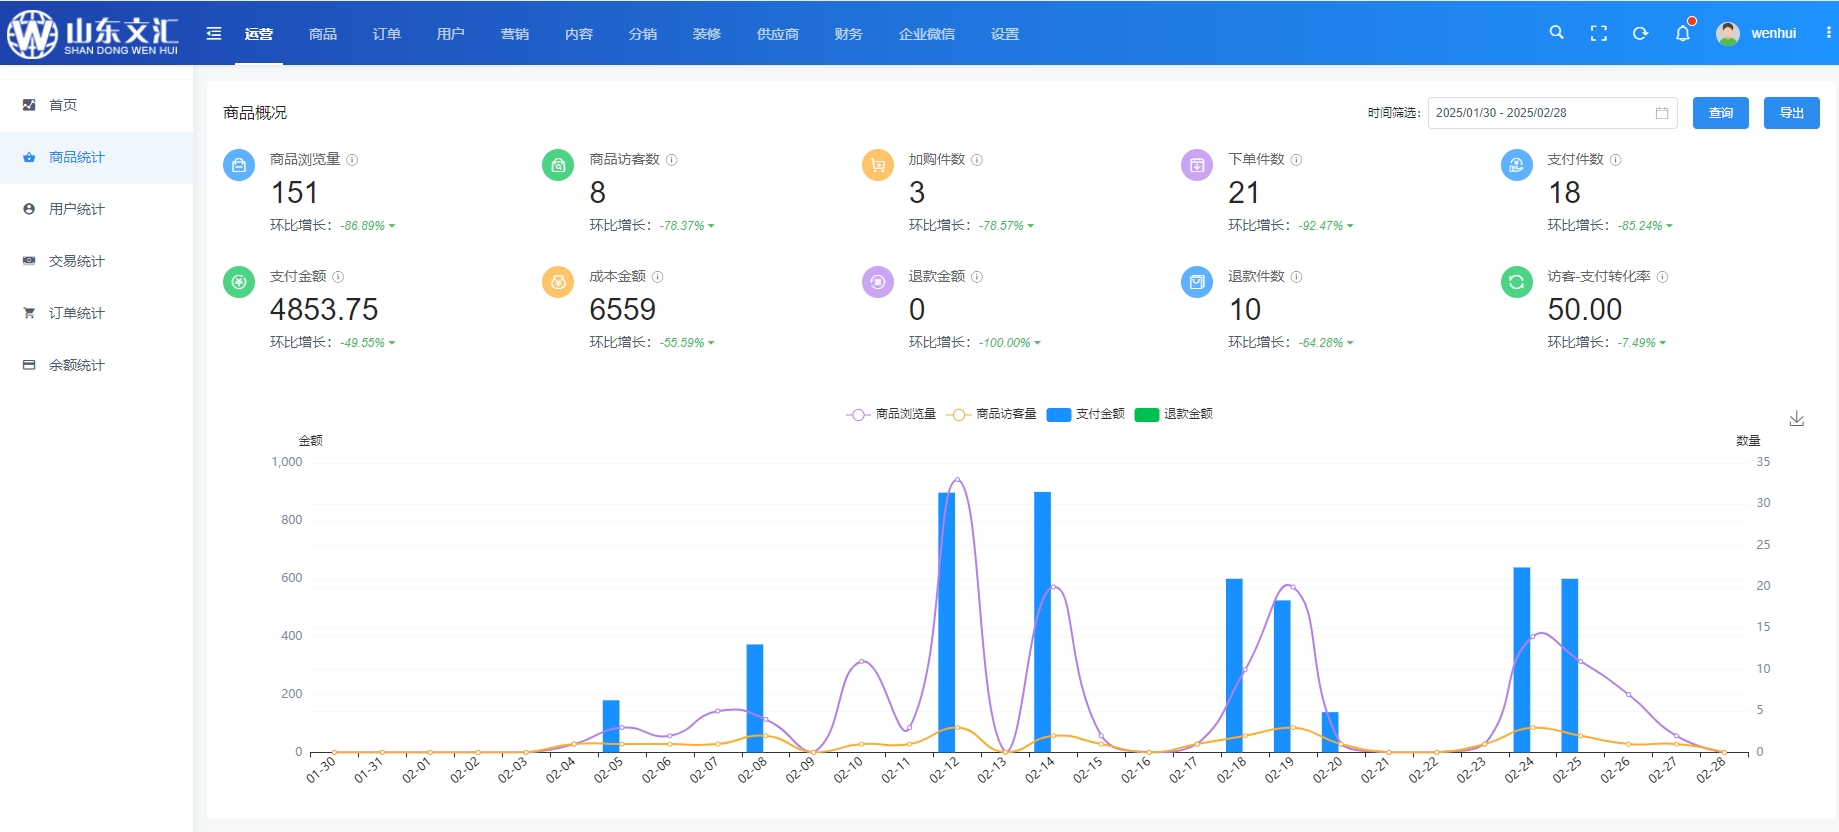Open 装修 top navigation tab
The width and height of the screenshot is (1839, 832).
click(x=707, y=34)
